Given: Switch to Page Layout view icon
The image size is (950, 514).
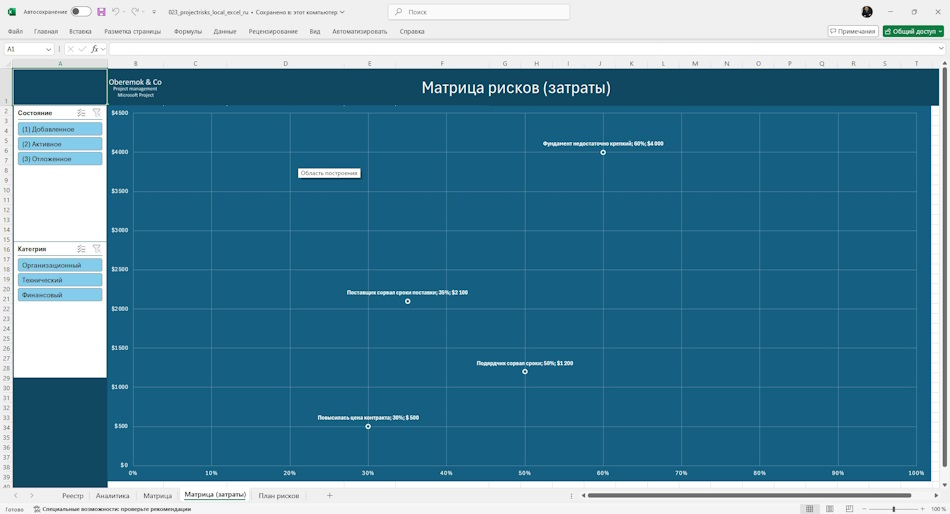Looking at the screenshot, I should click(x=829, y=509).
